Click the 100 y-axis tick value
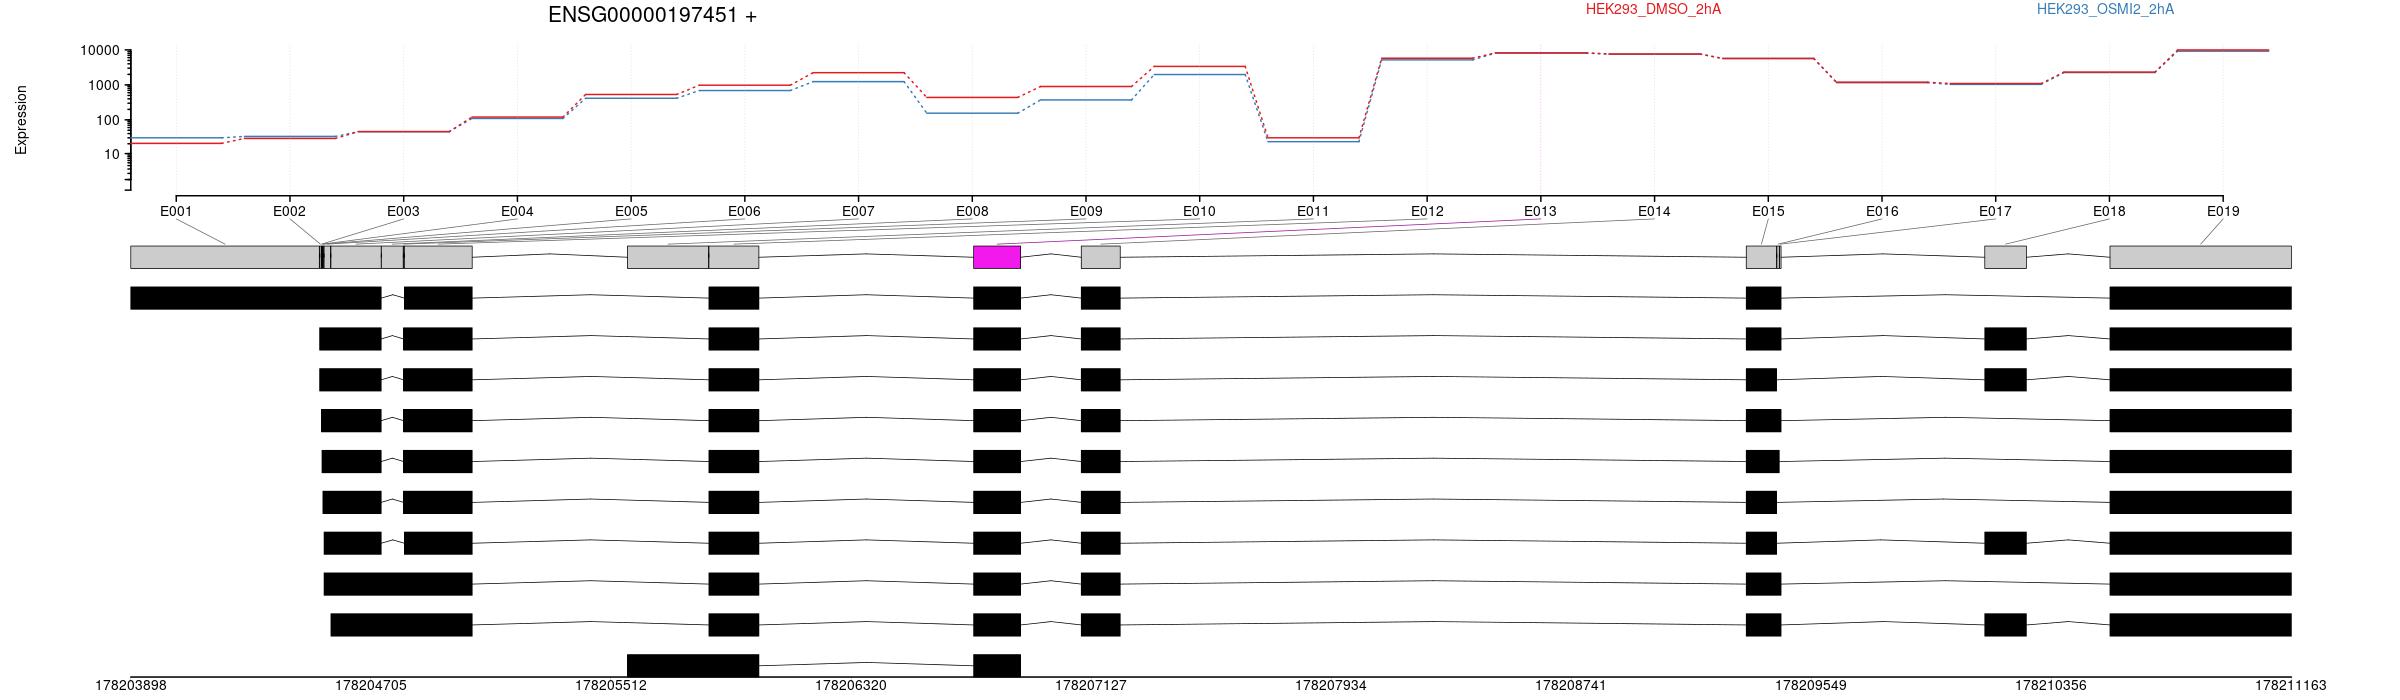Image resolution: width=2400 pixels, height=700 pixels. 108,120
